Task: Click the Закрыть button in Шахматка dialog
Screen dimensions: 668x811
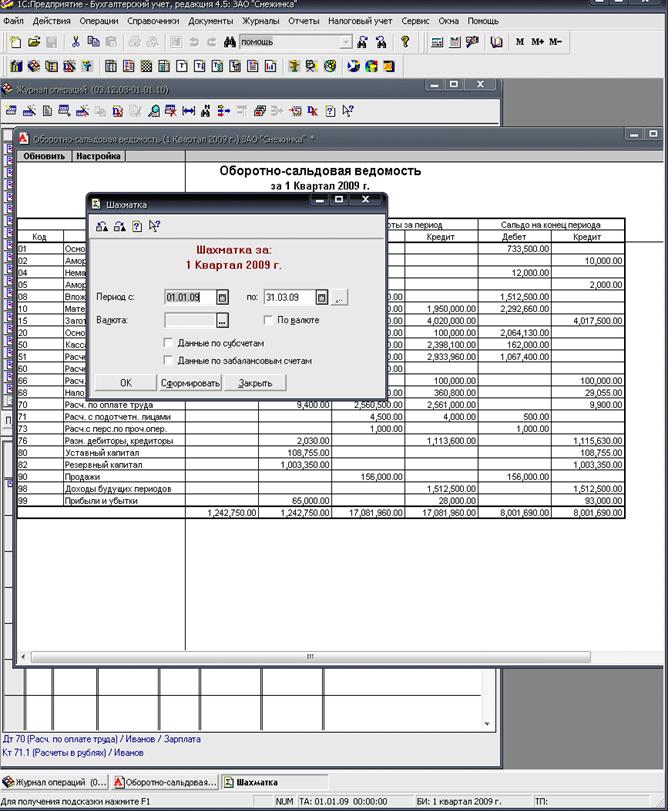Action: (255, 383)
